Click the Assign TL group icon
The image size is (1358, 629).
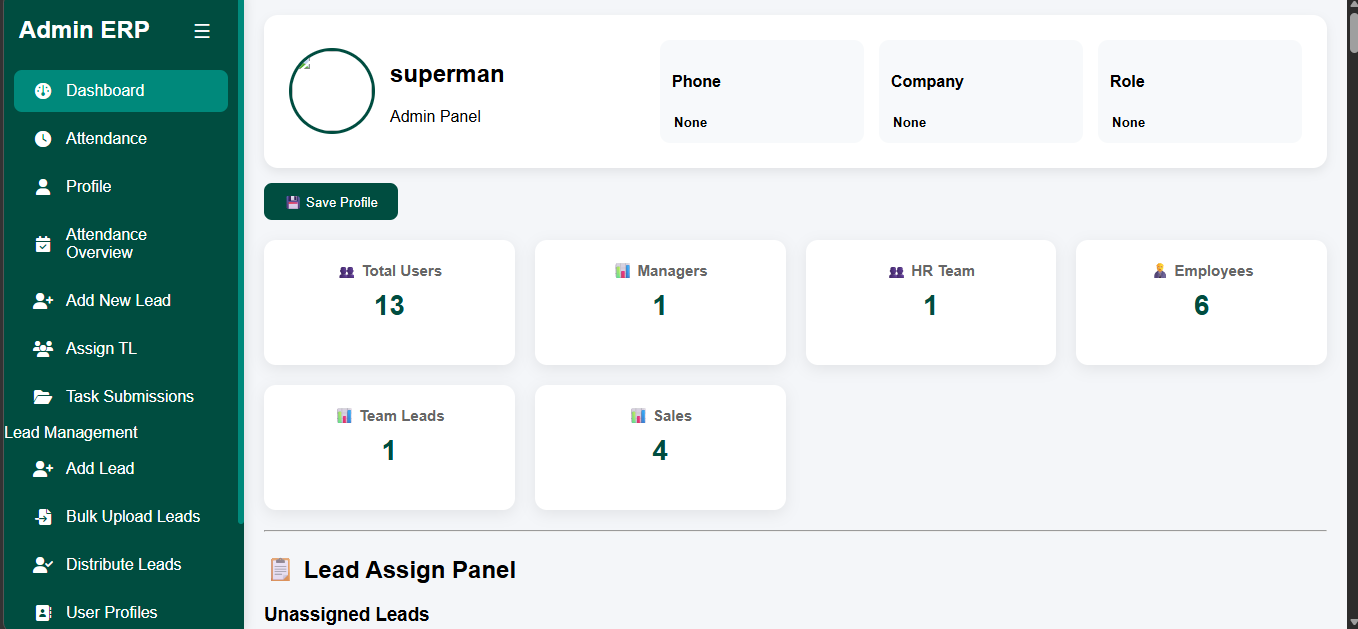coord(42,348)
